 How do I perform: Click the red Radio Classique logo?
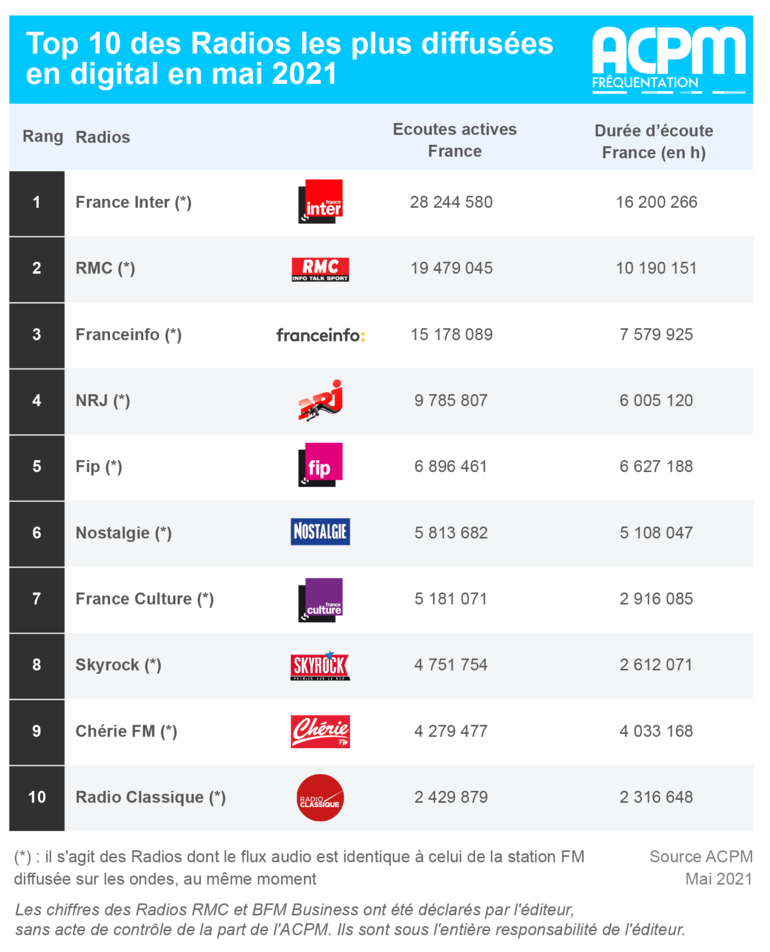[x=320, y=798]
